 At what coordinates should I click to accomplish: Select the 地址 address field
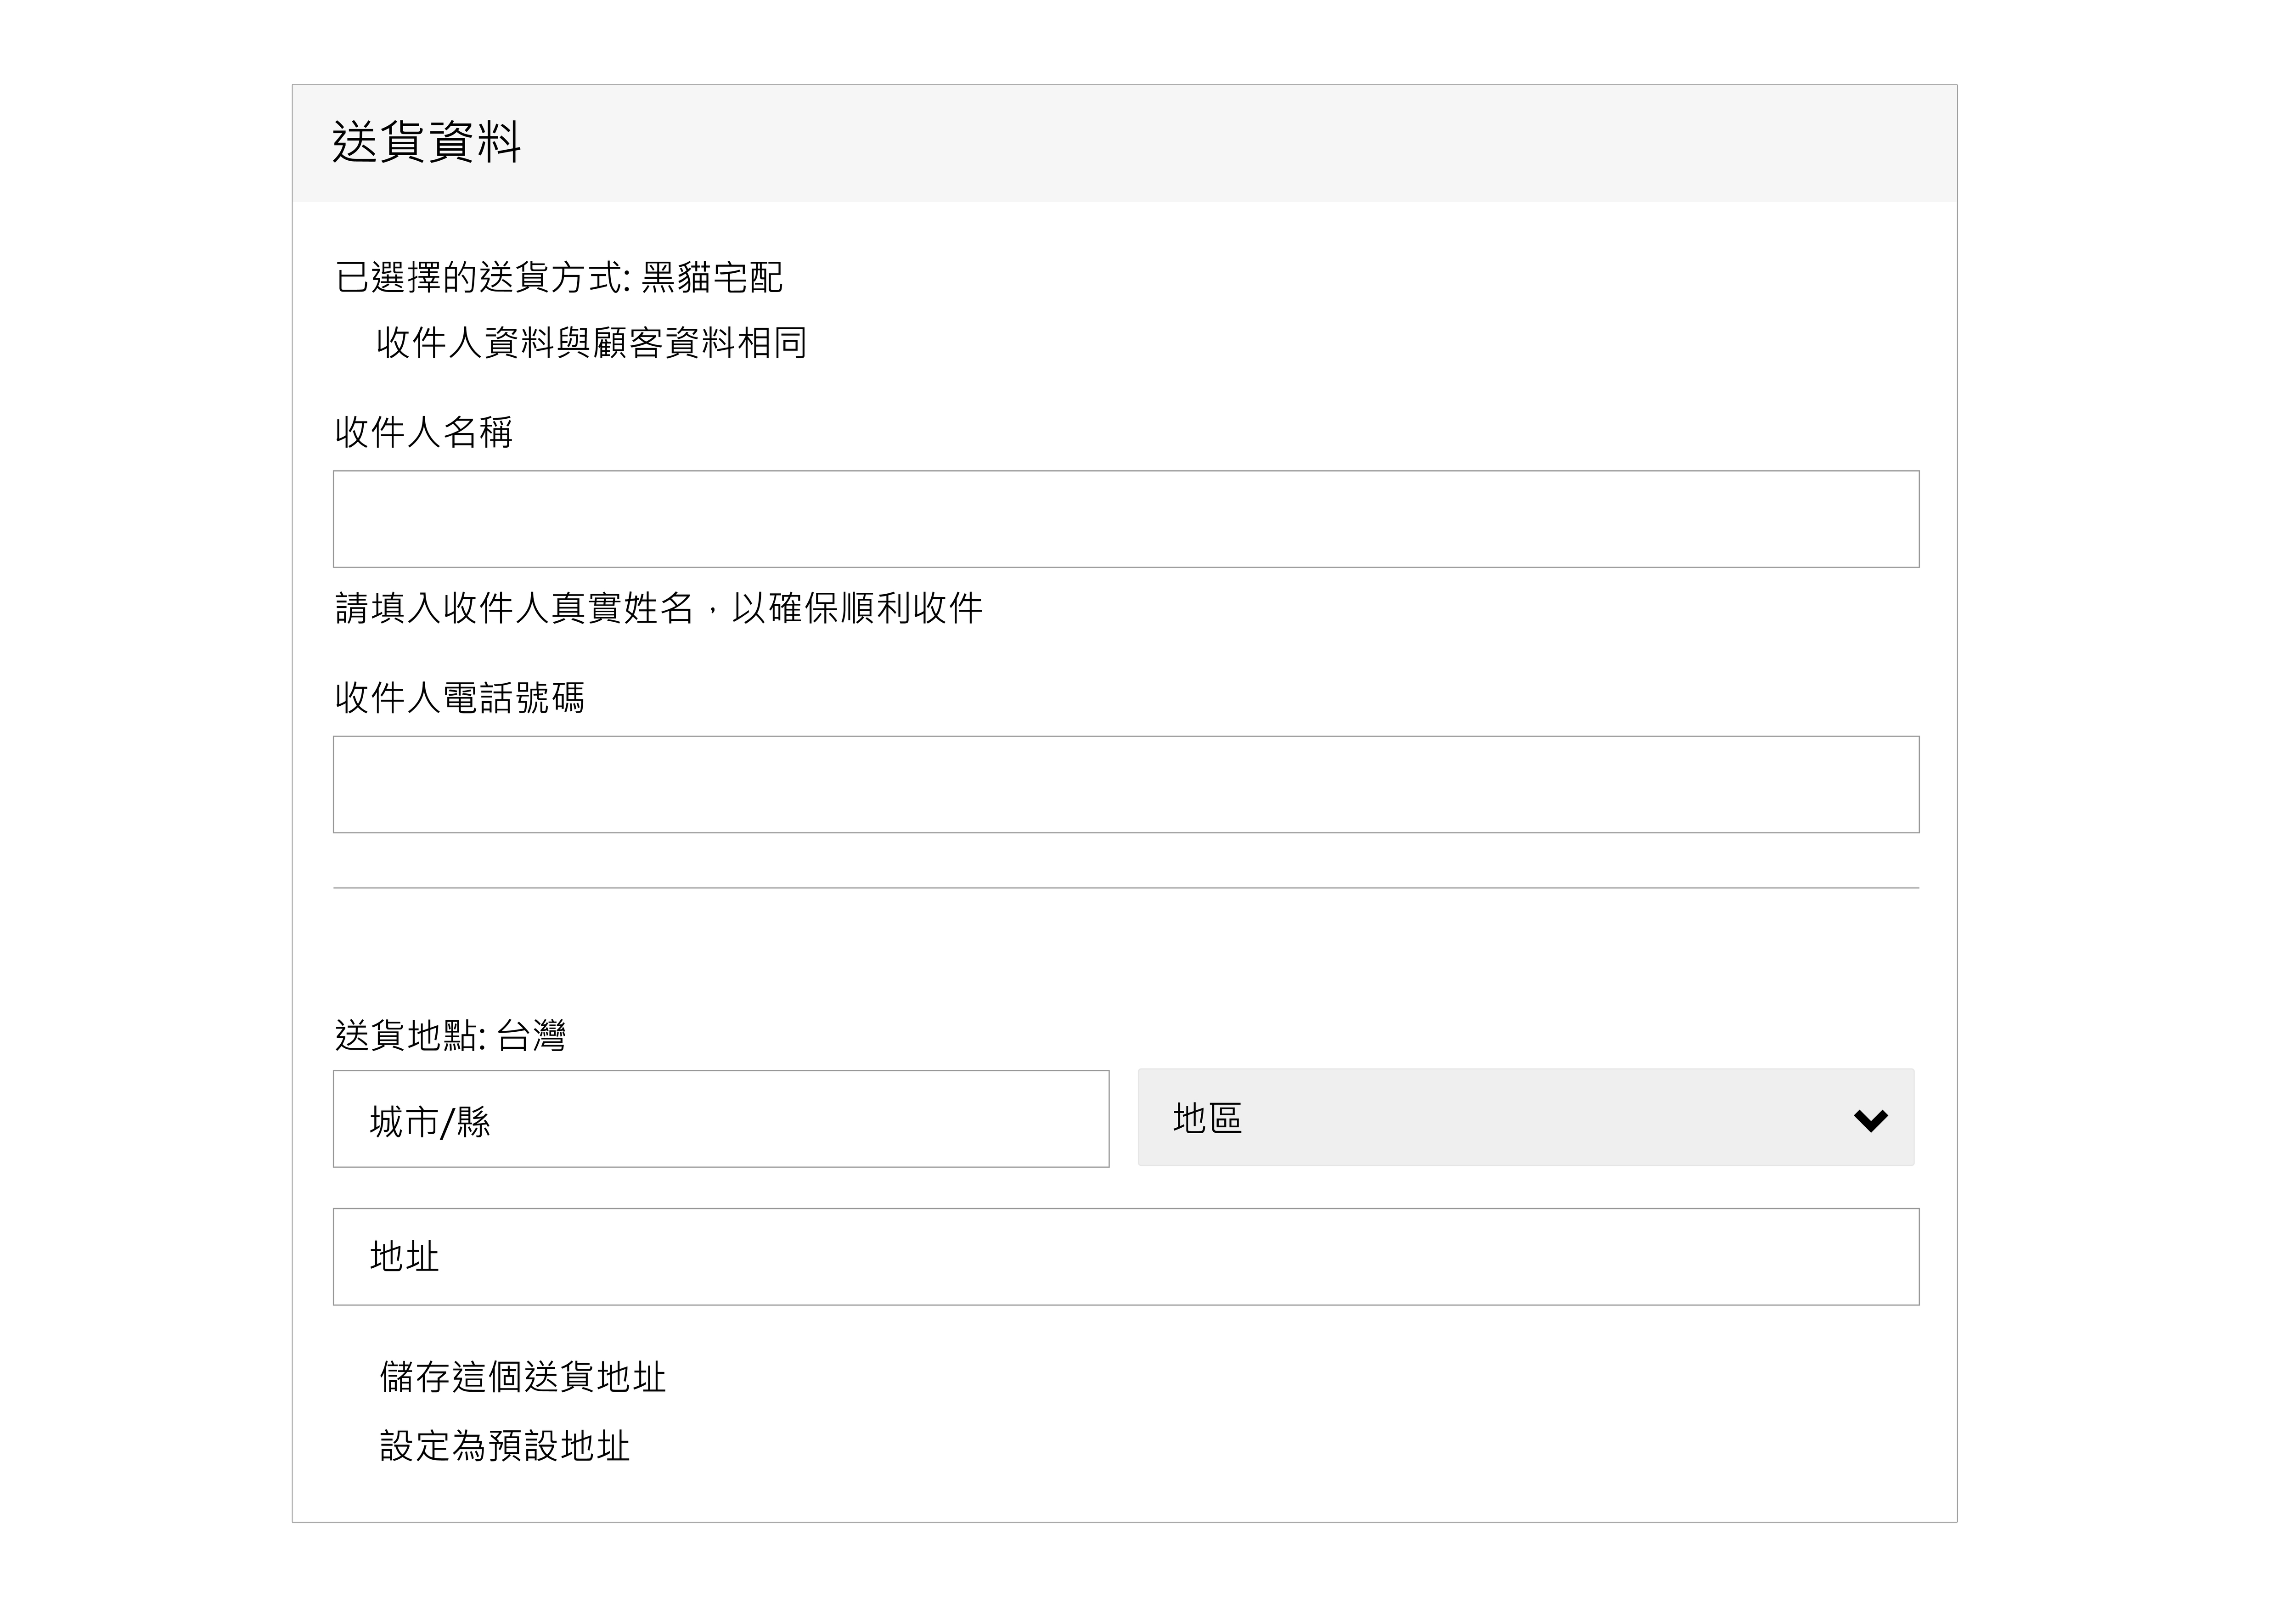click(x=1125, y=1257)
